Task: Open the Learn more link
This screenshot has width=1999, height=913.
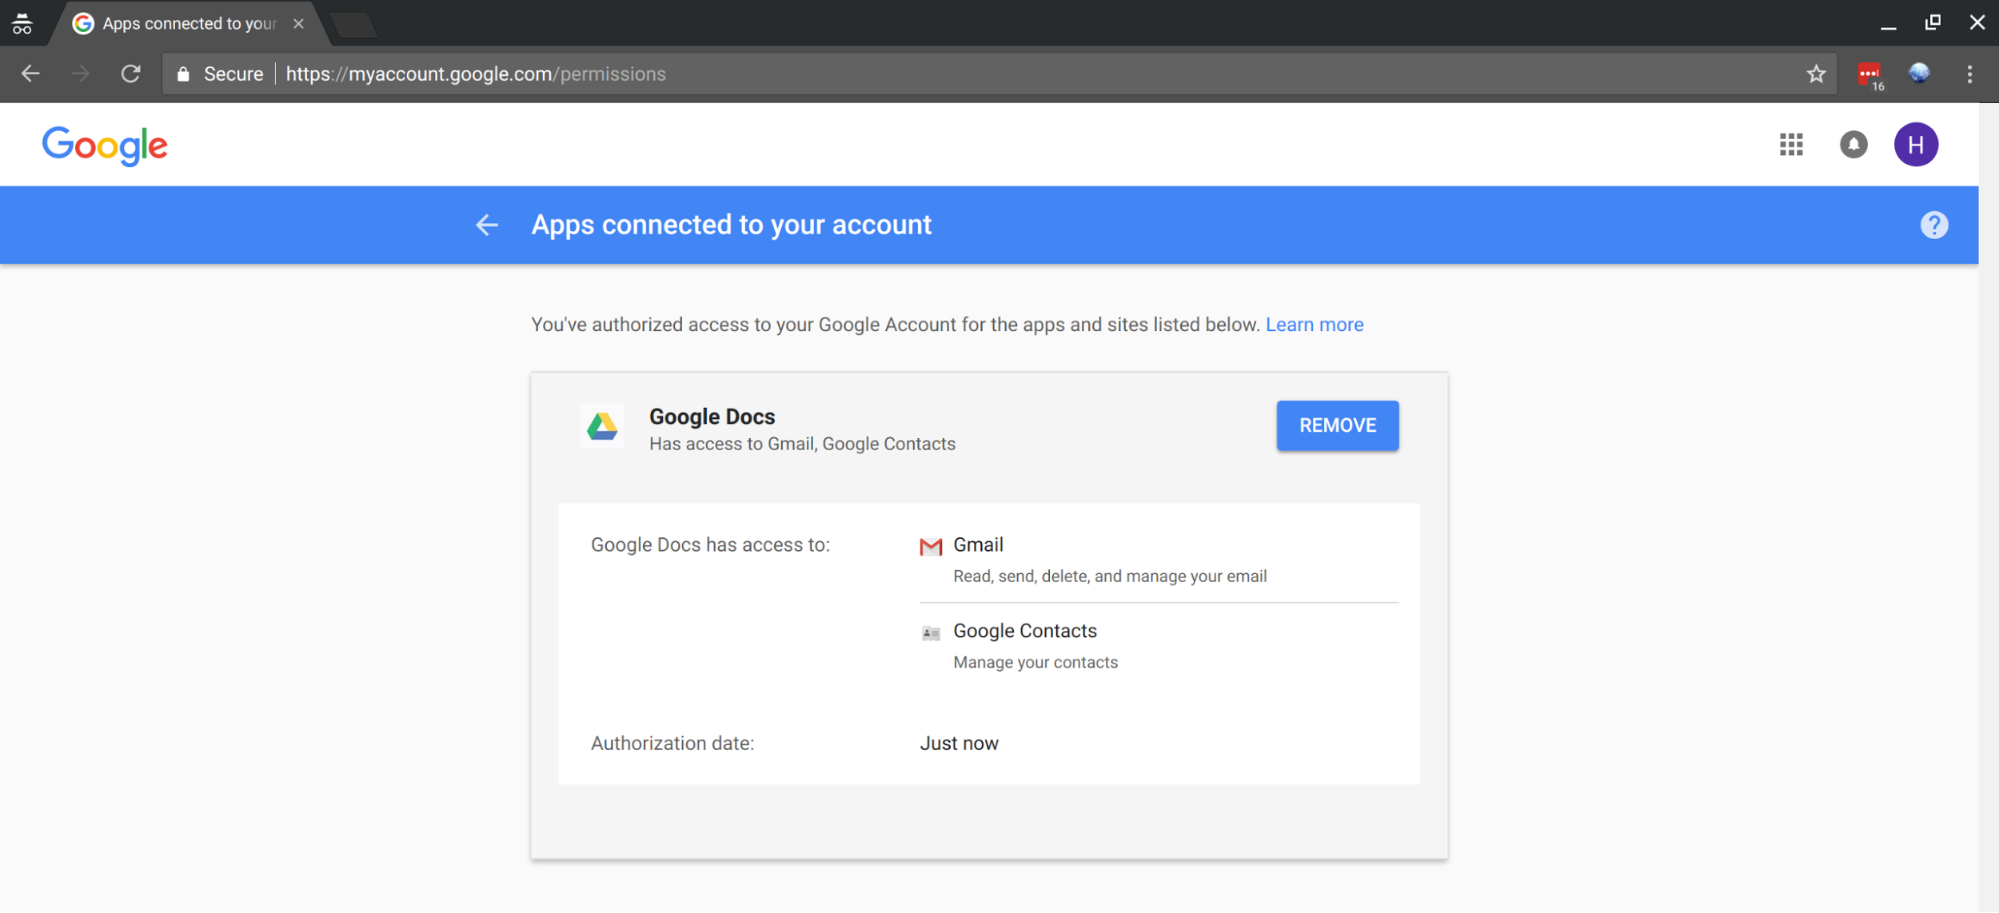Action: pos(1314,325)
